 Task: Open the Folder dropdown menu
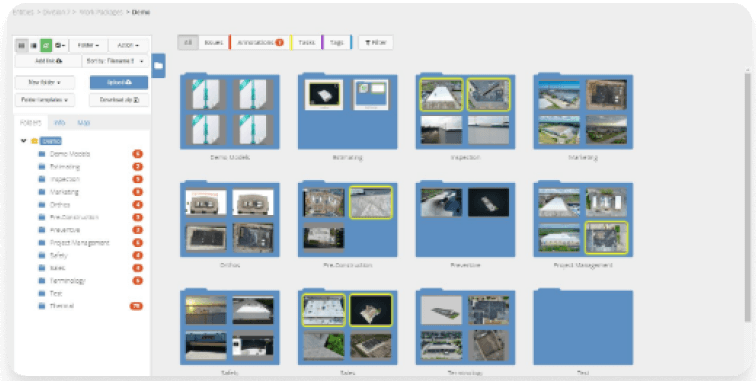[x=88, y=45]
